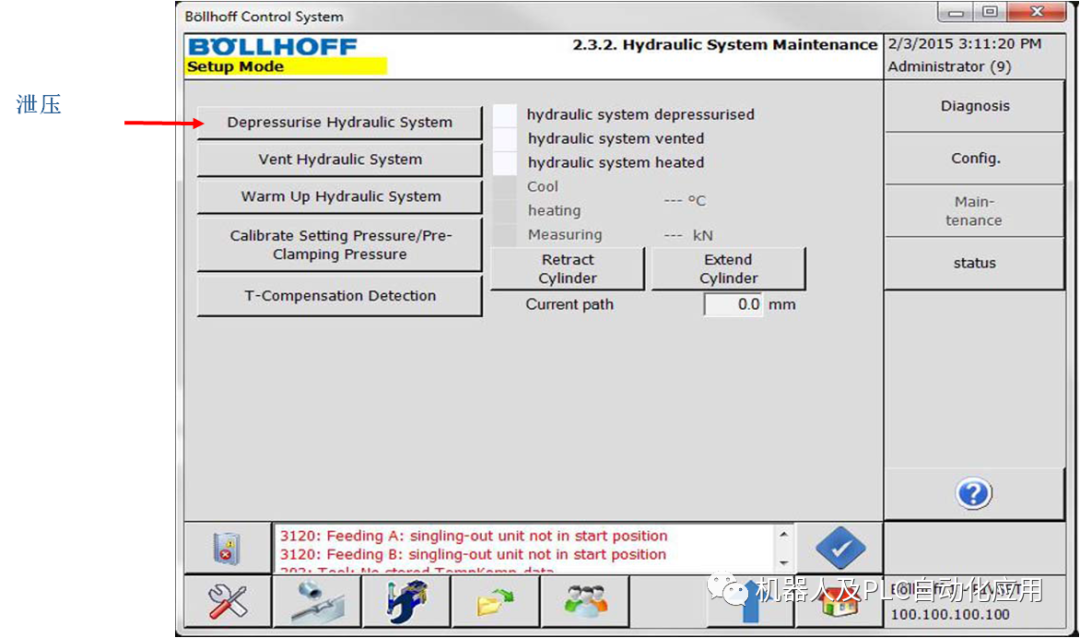Image resolution: width=1080 pixels, height=638 pixels.
Task: Click the Setup Mode yellow banner
Action: 287,67
